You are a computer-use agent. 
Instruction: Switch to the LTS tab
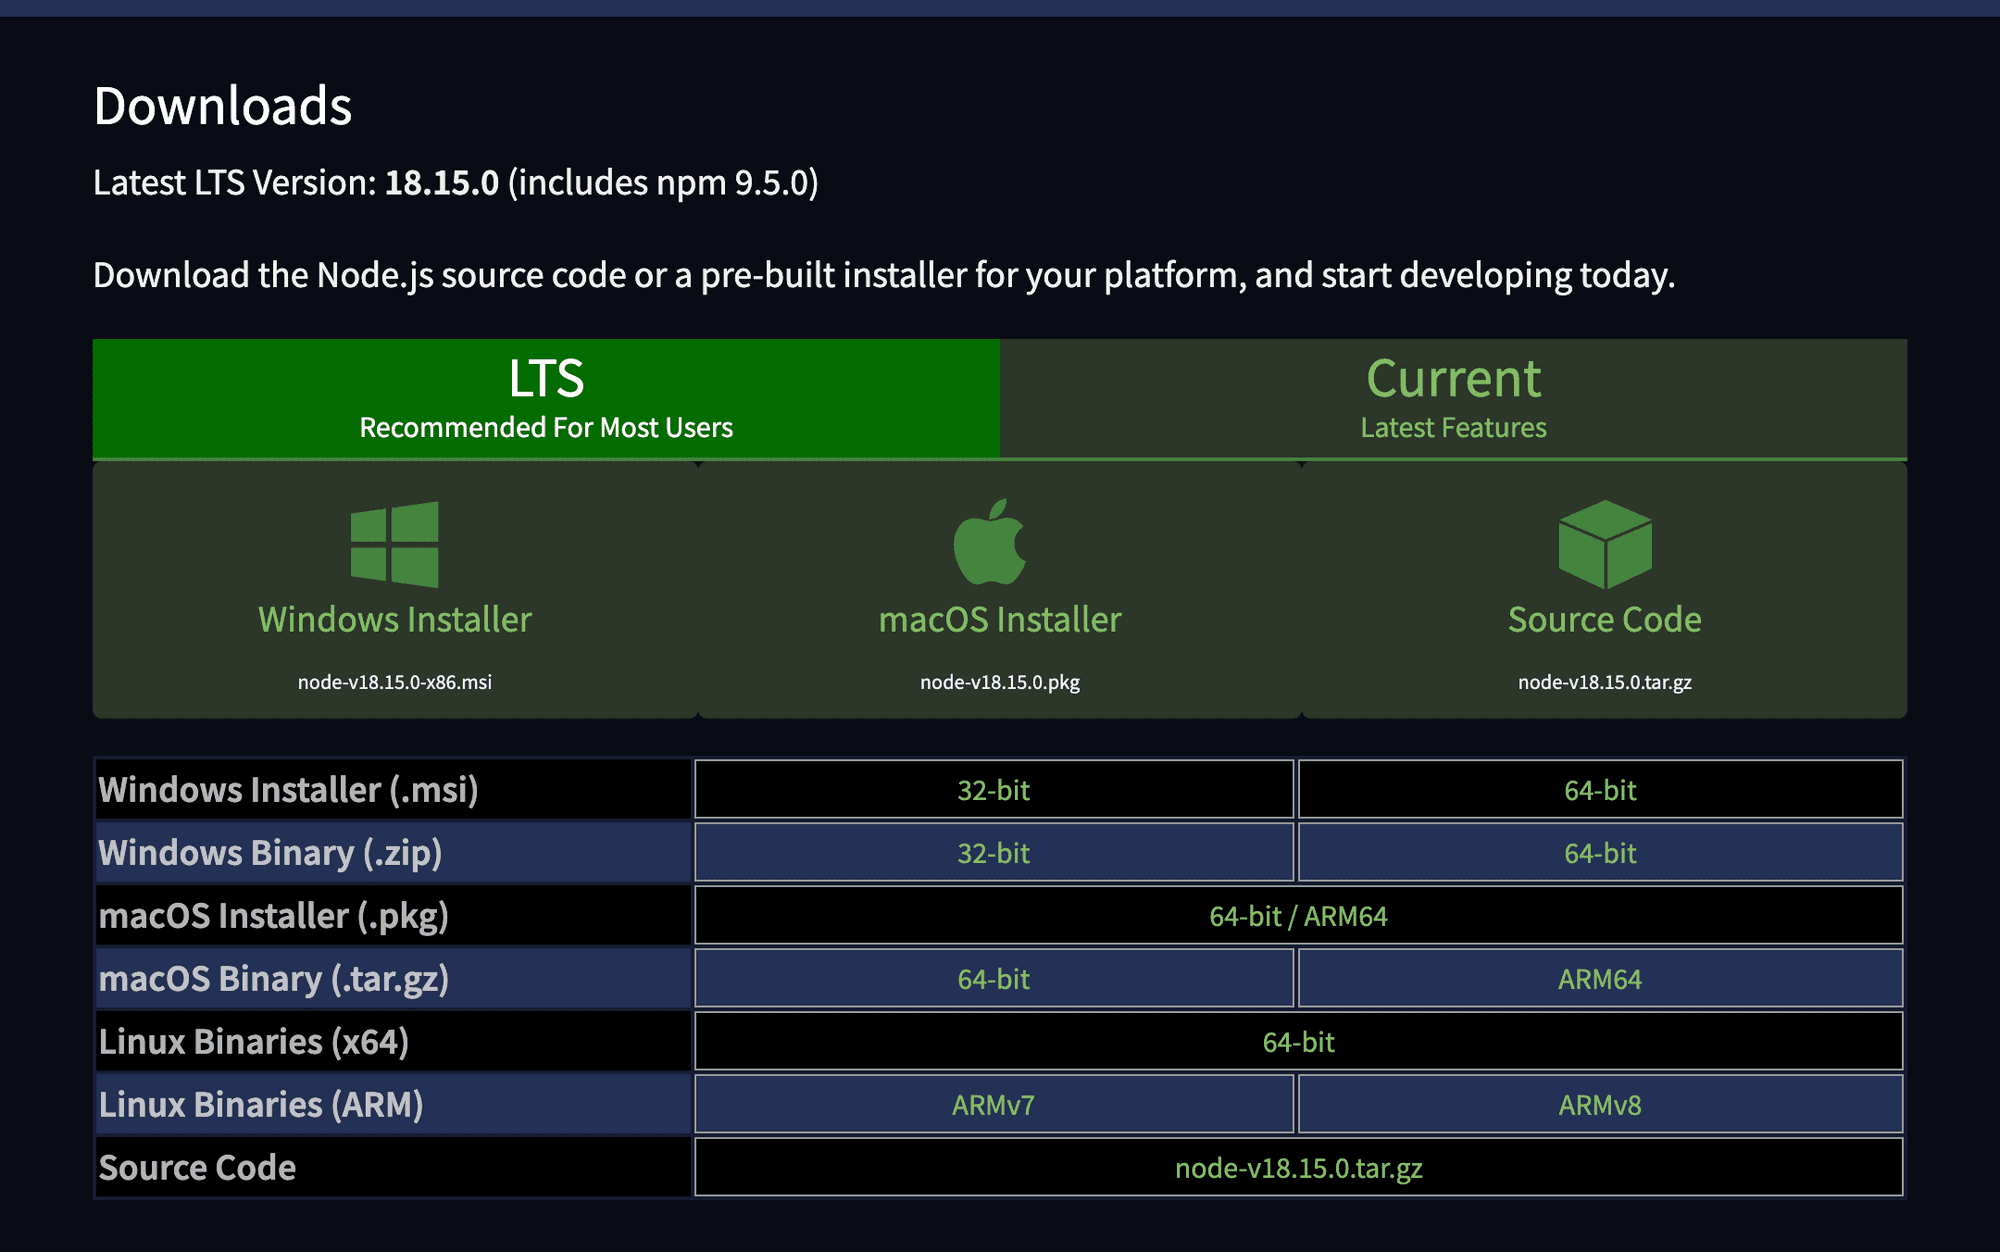tap(546, 399)
